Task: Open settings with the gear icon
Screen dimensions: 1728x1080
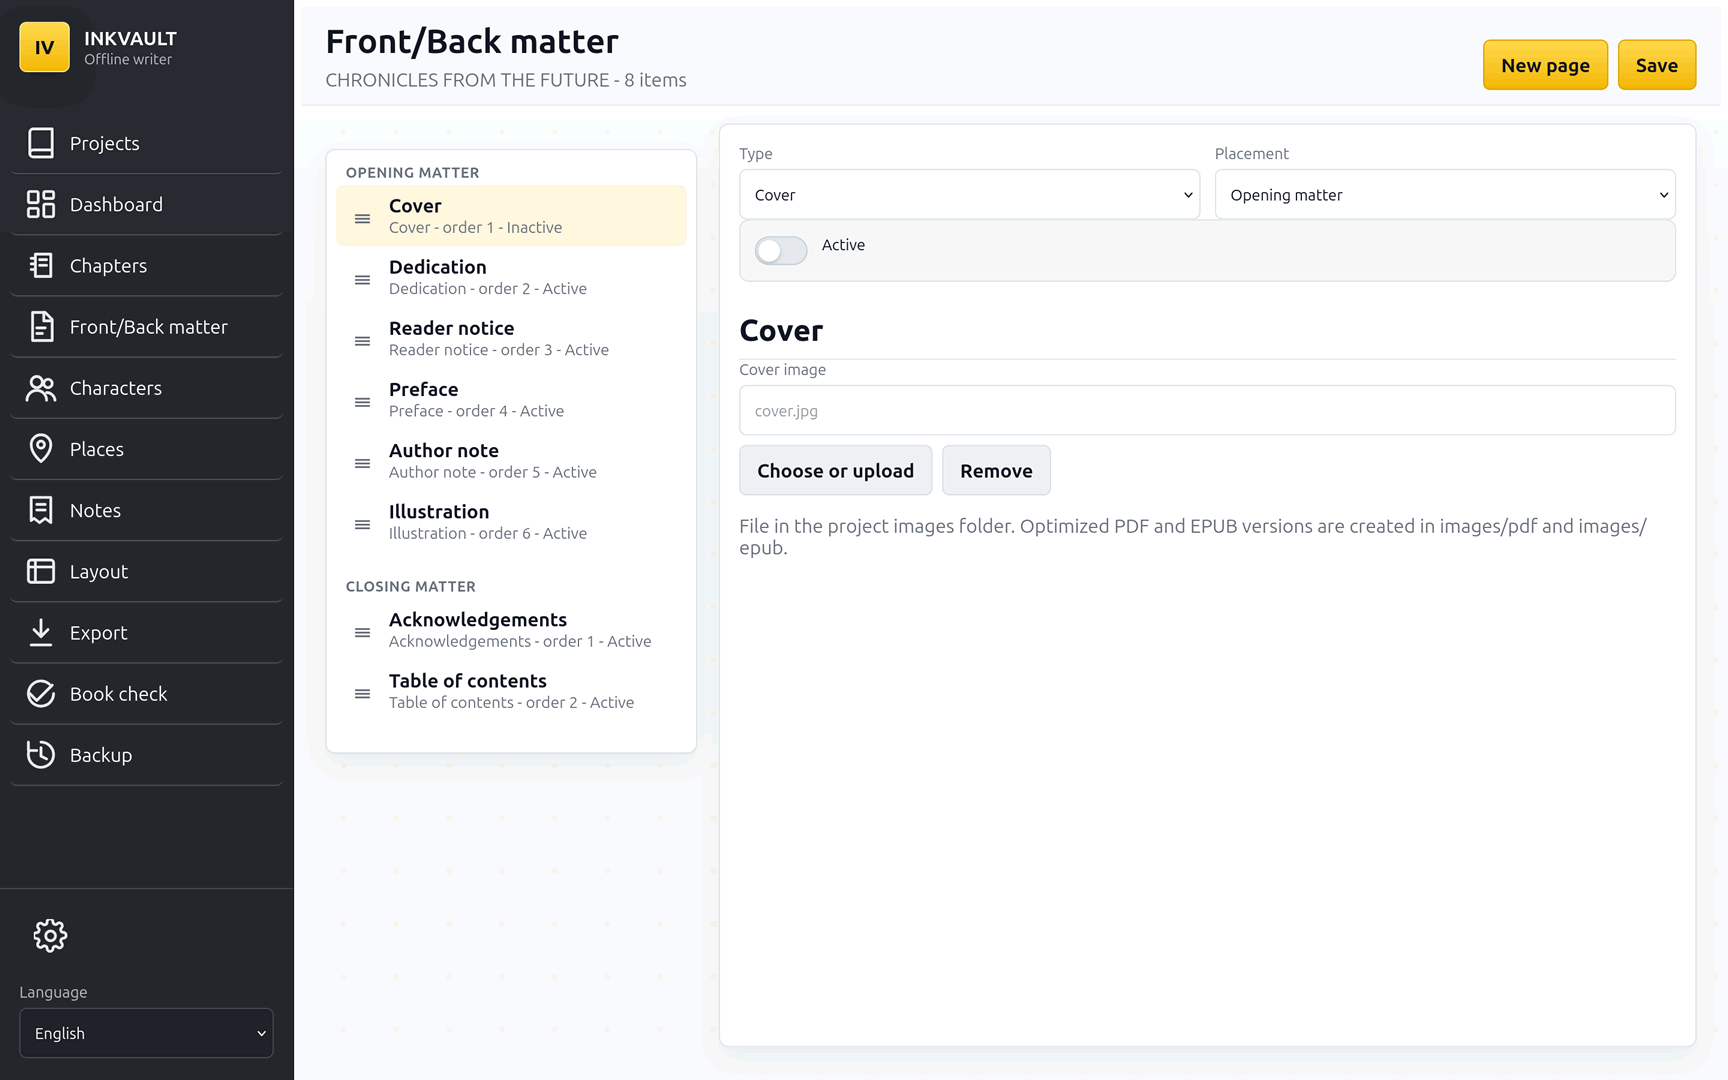Action: [50, 935]
